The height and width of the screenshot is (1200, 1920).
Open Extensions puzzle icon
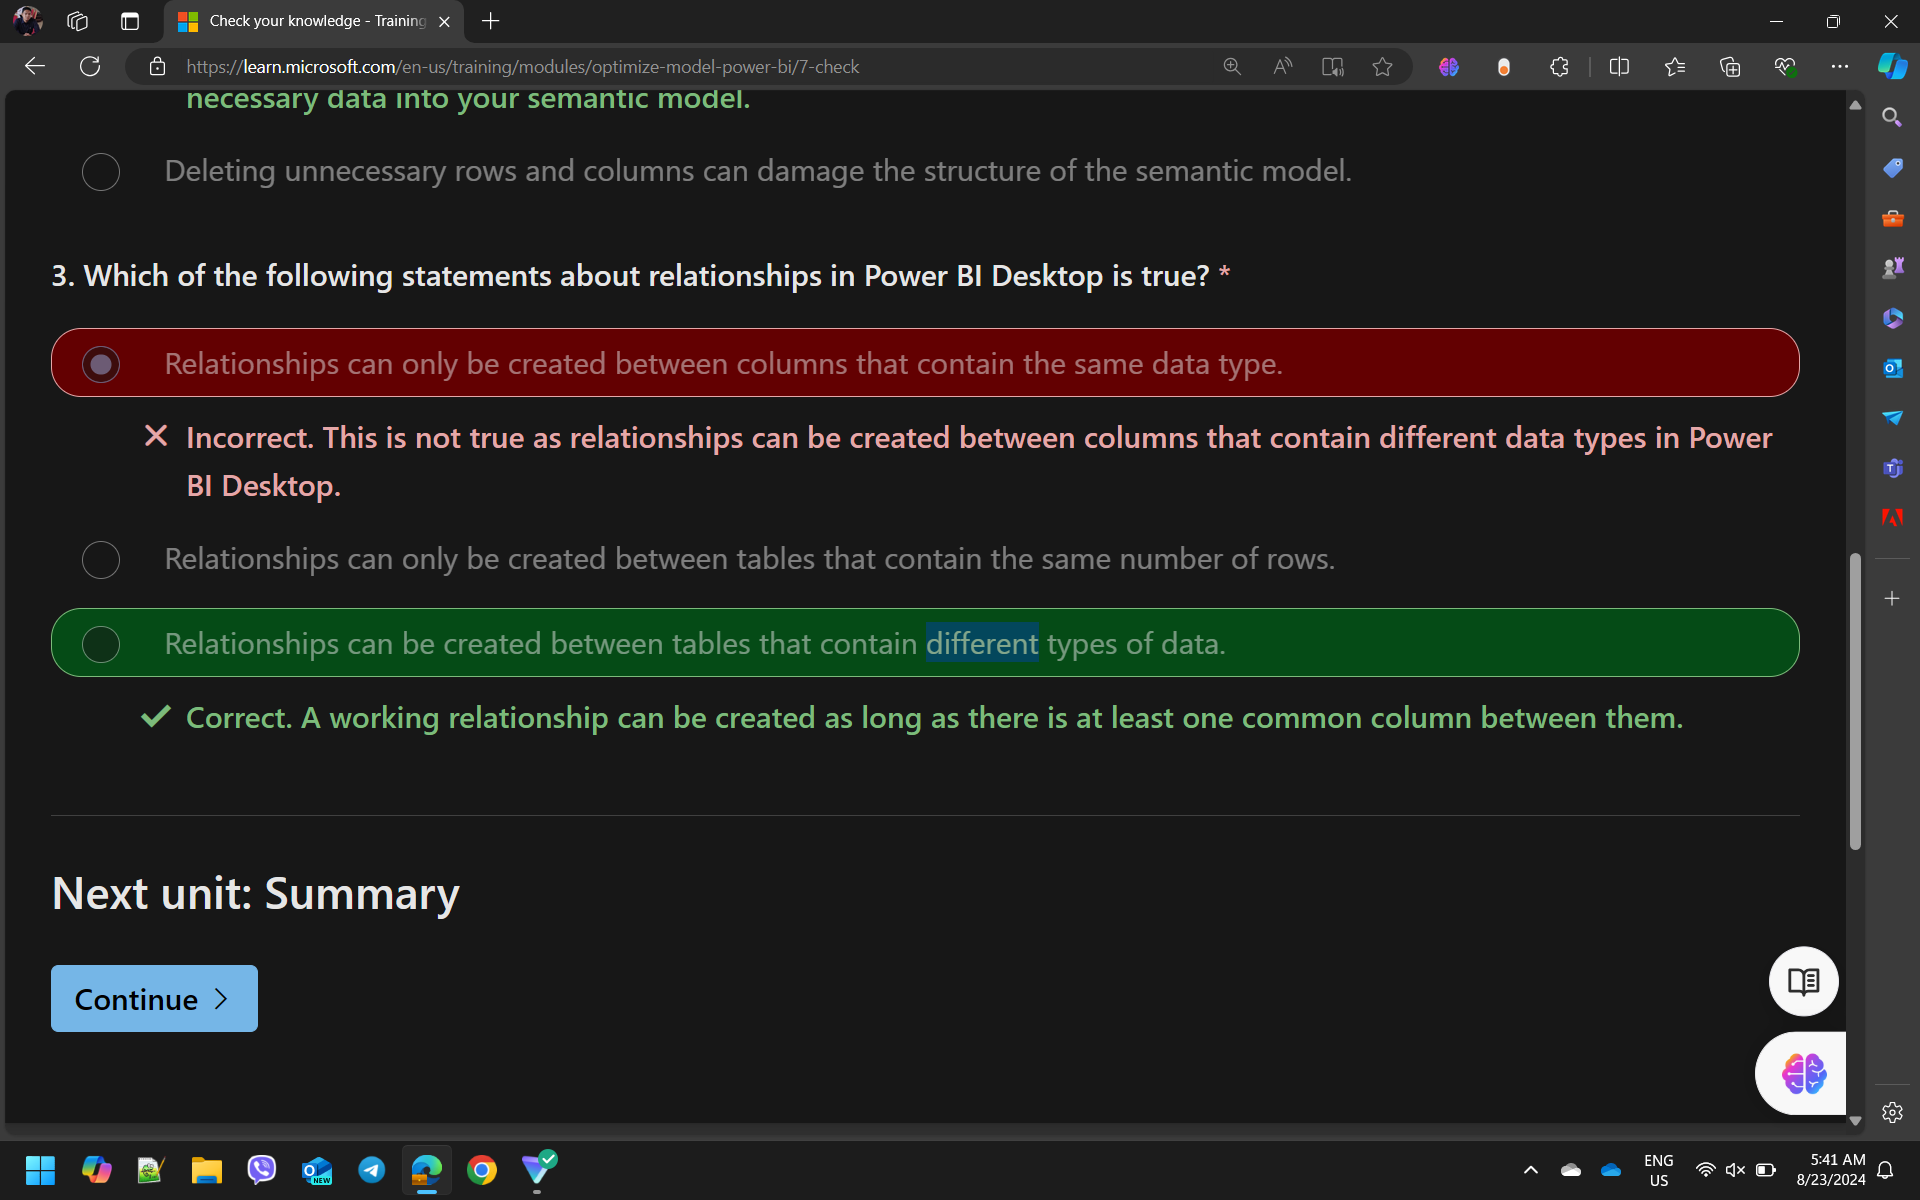click(1559, 67)
